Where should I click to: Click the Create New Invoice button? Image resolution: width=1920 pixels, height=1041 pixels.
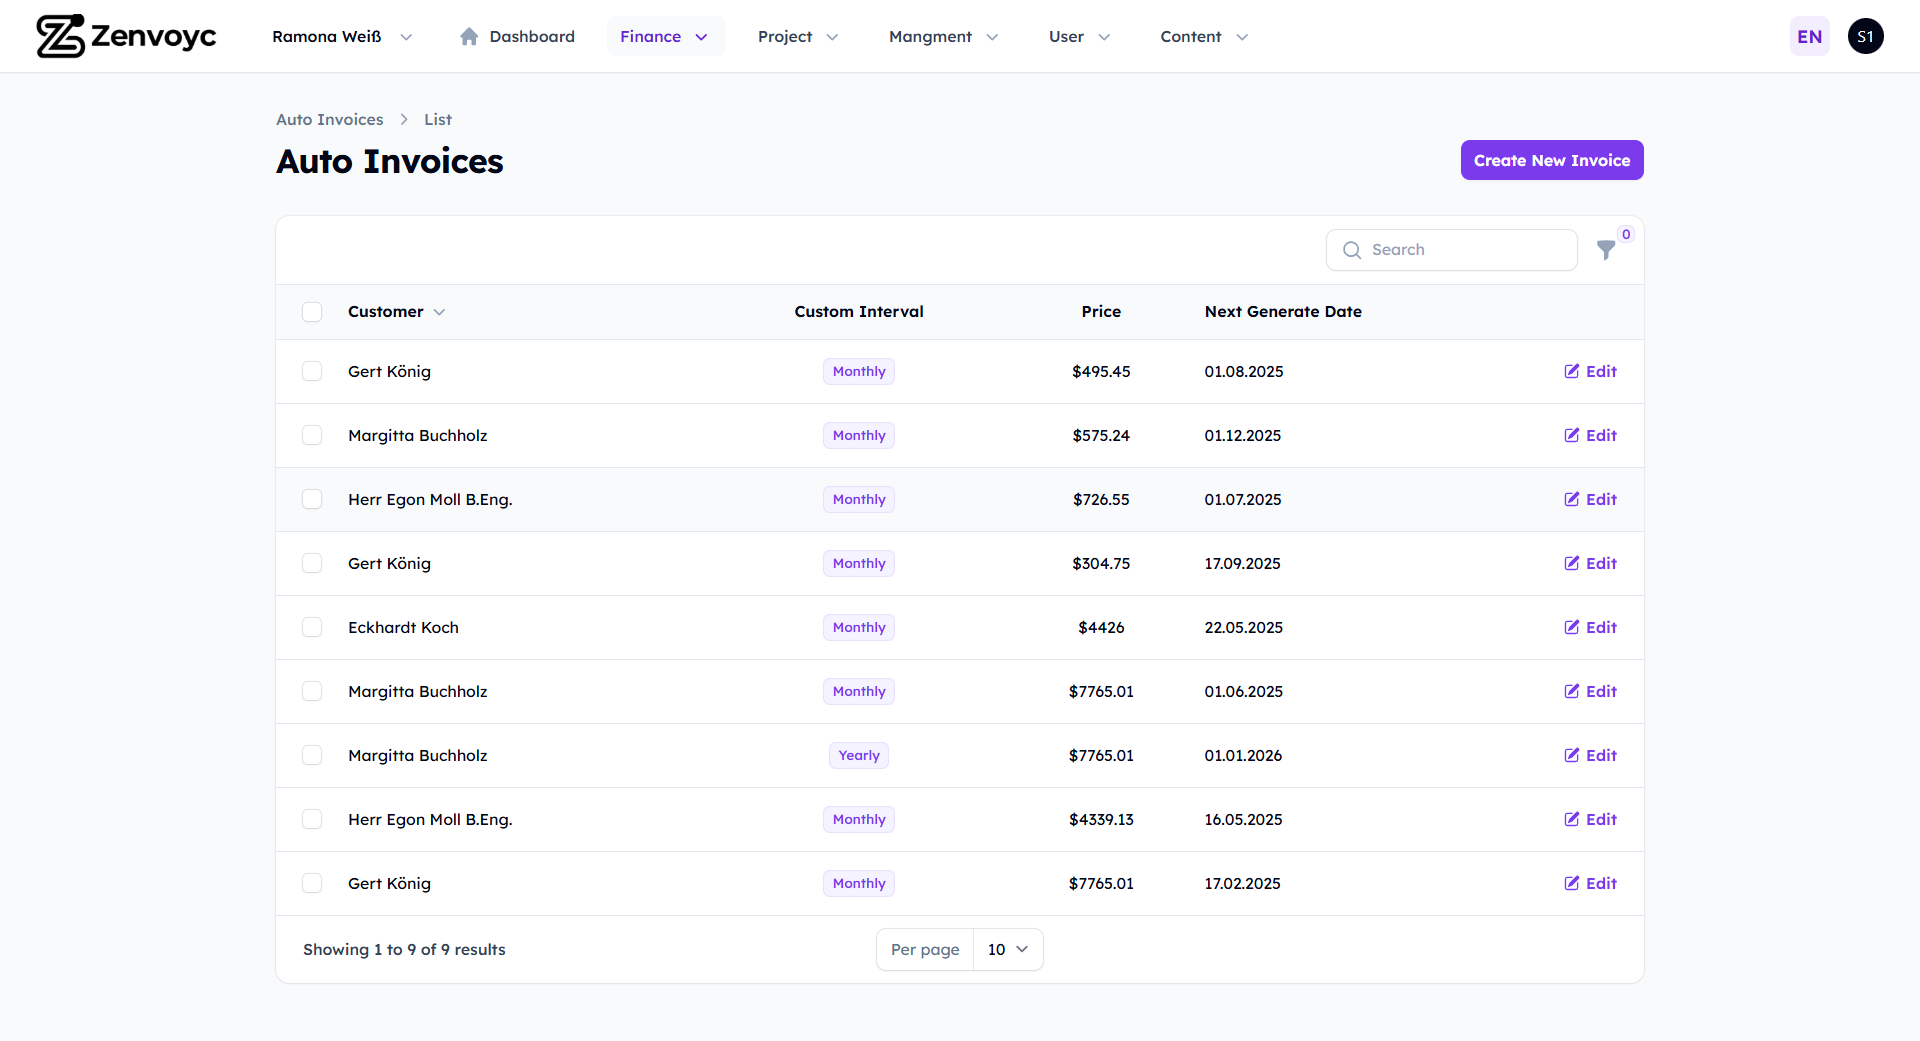(x=1551, y=160)
